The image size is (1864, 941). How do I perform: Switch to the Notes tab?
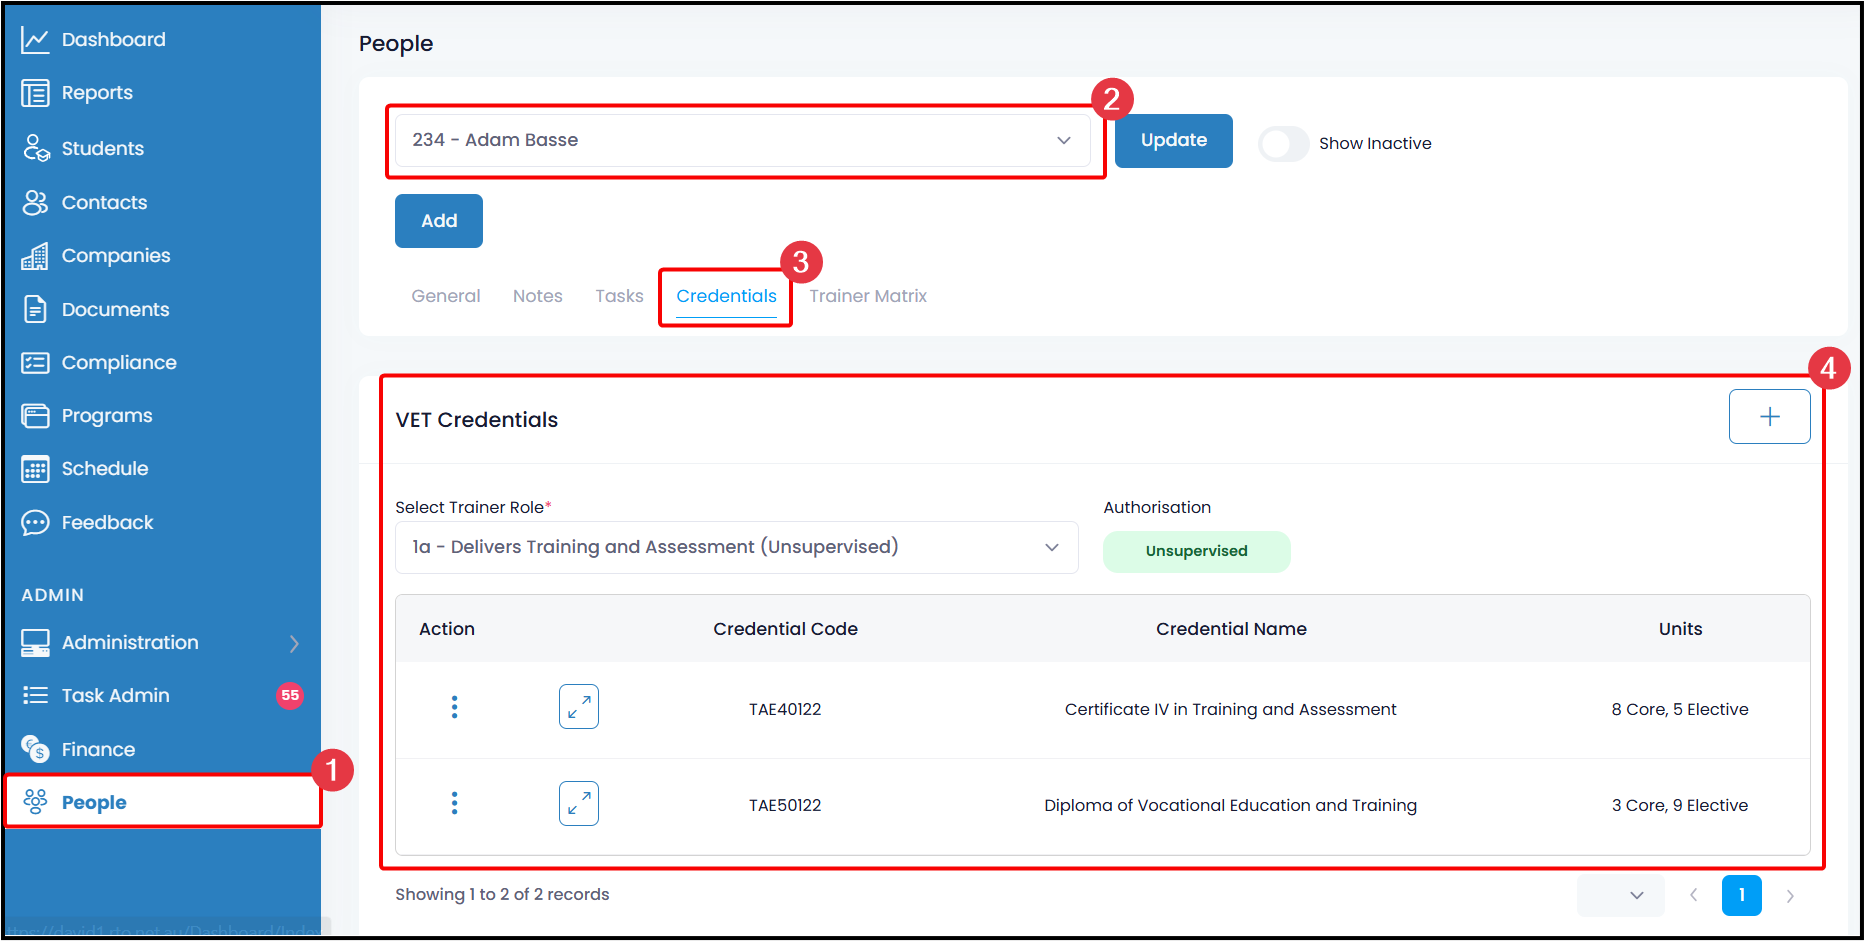tap(538, 296)
